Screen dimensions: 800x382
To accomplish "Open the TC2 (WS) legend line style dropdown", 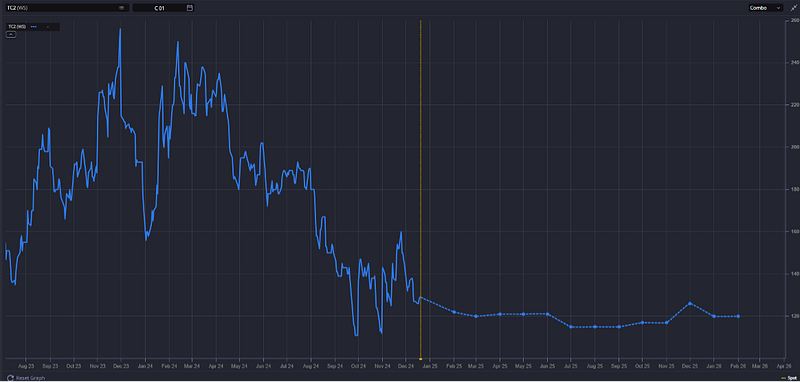I will click(34, 27).
